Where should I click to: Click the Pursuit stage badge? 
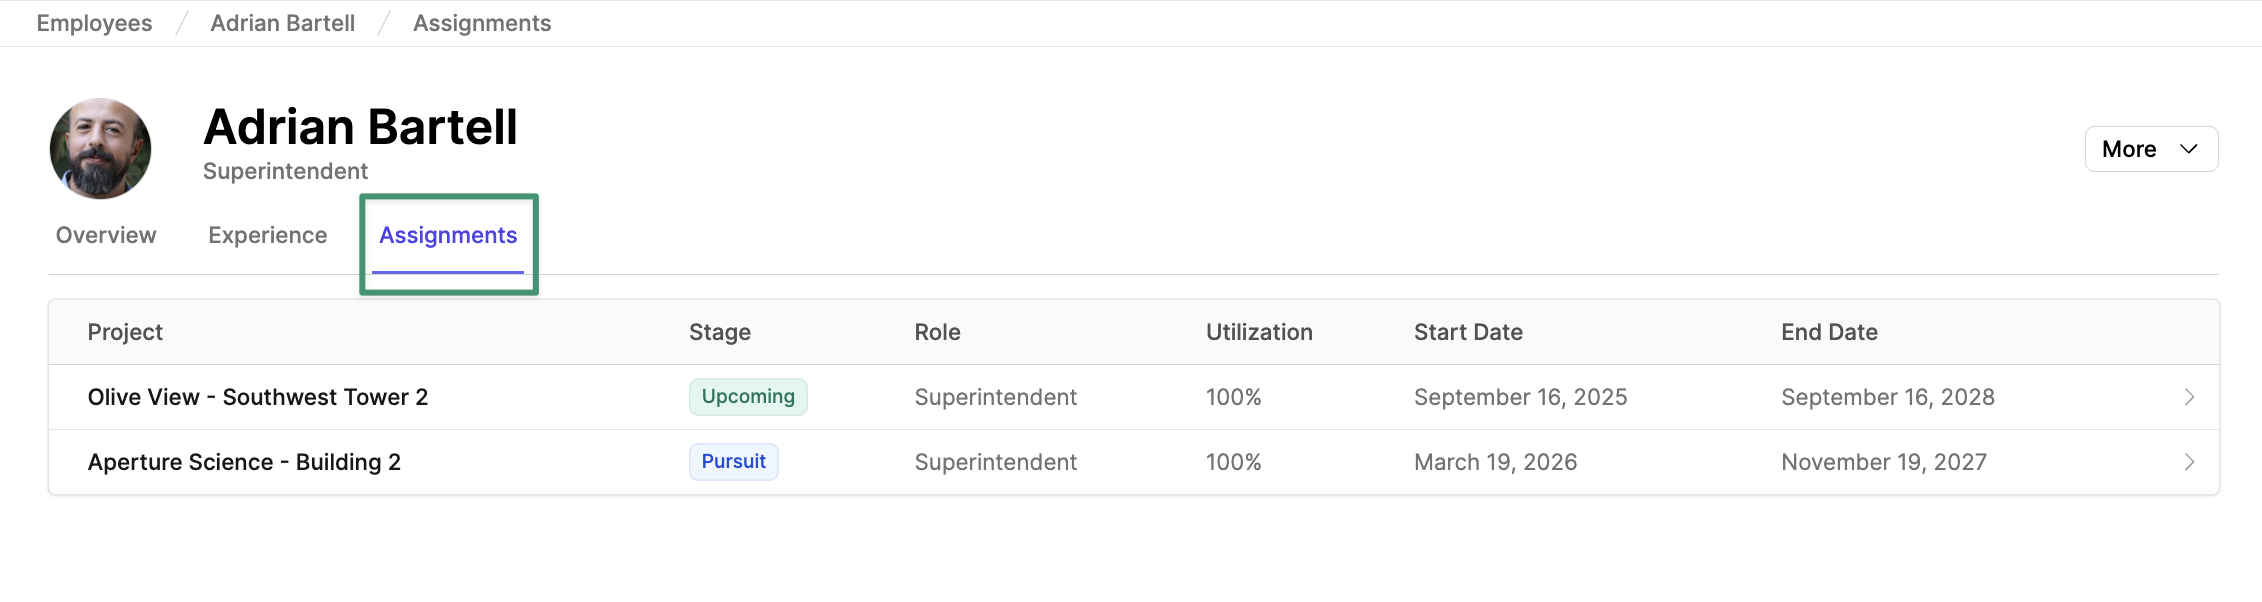tap(733, 462)
